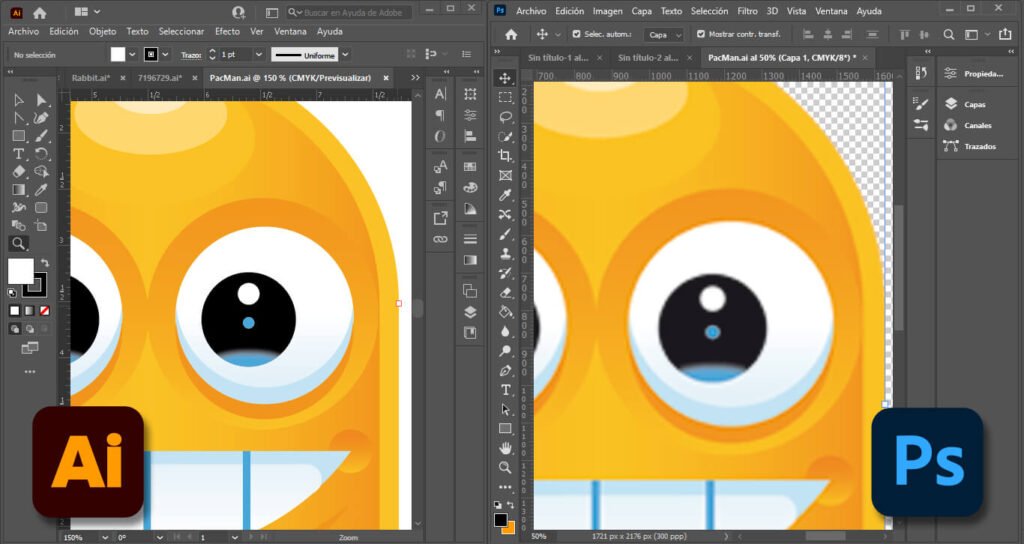Click Photoshop's orange background color swatch
Viewport: 1024px width, 544px height.
pos(510,528)
